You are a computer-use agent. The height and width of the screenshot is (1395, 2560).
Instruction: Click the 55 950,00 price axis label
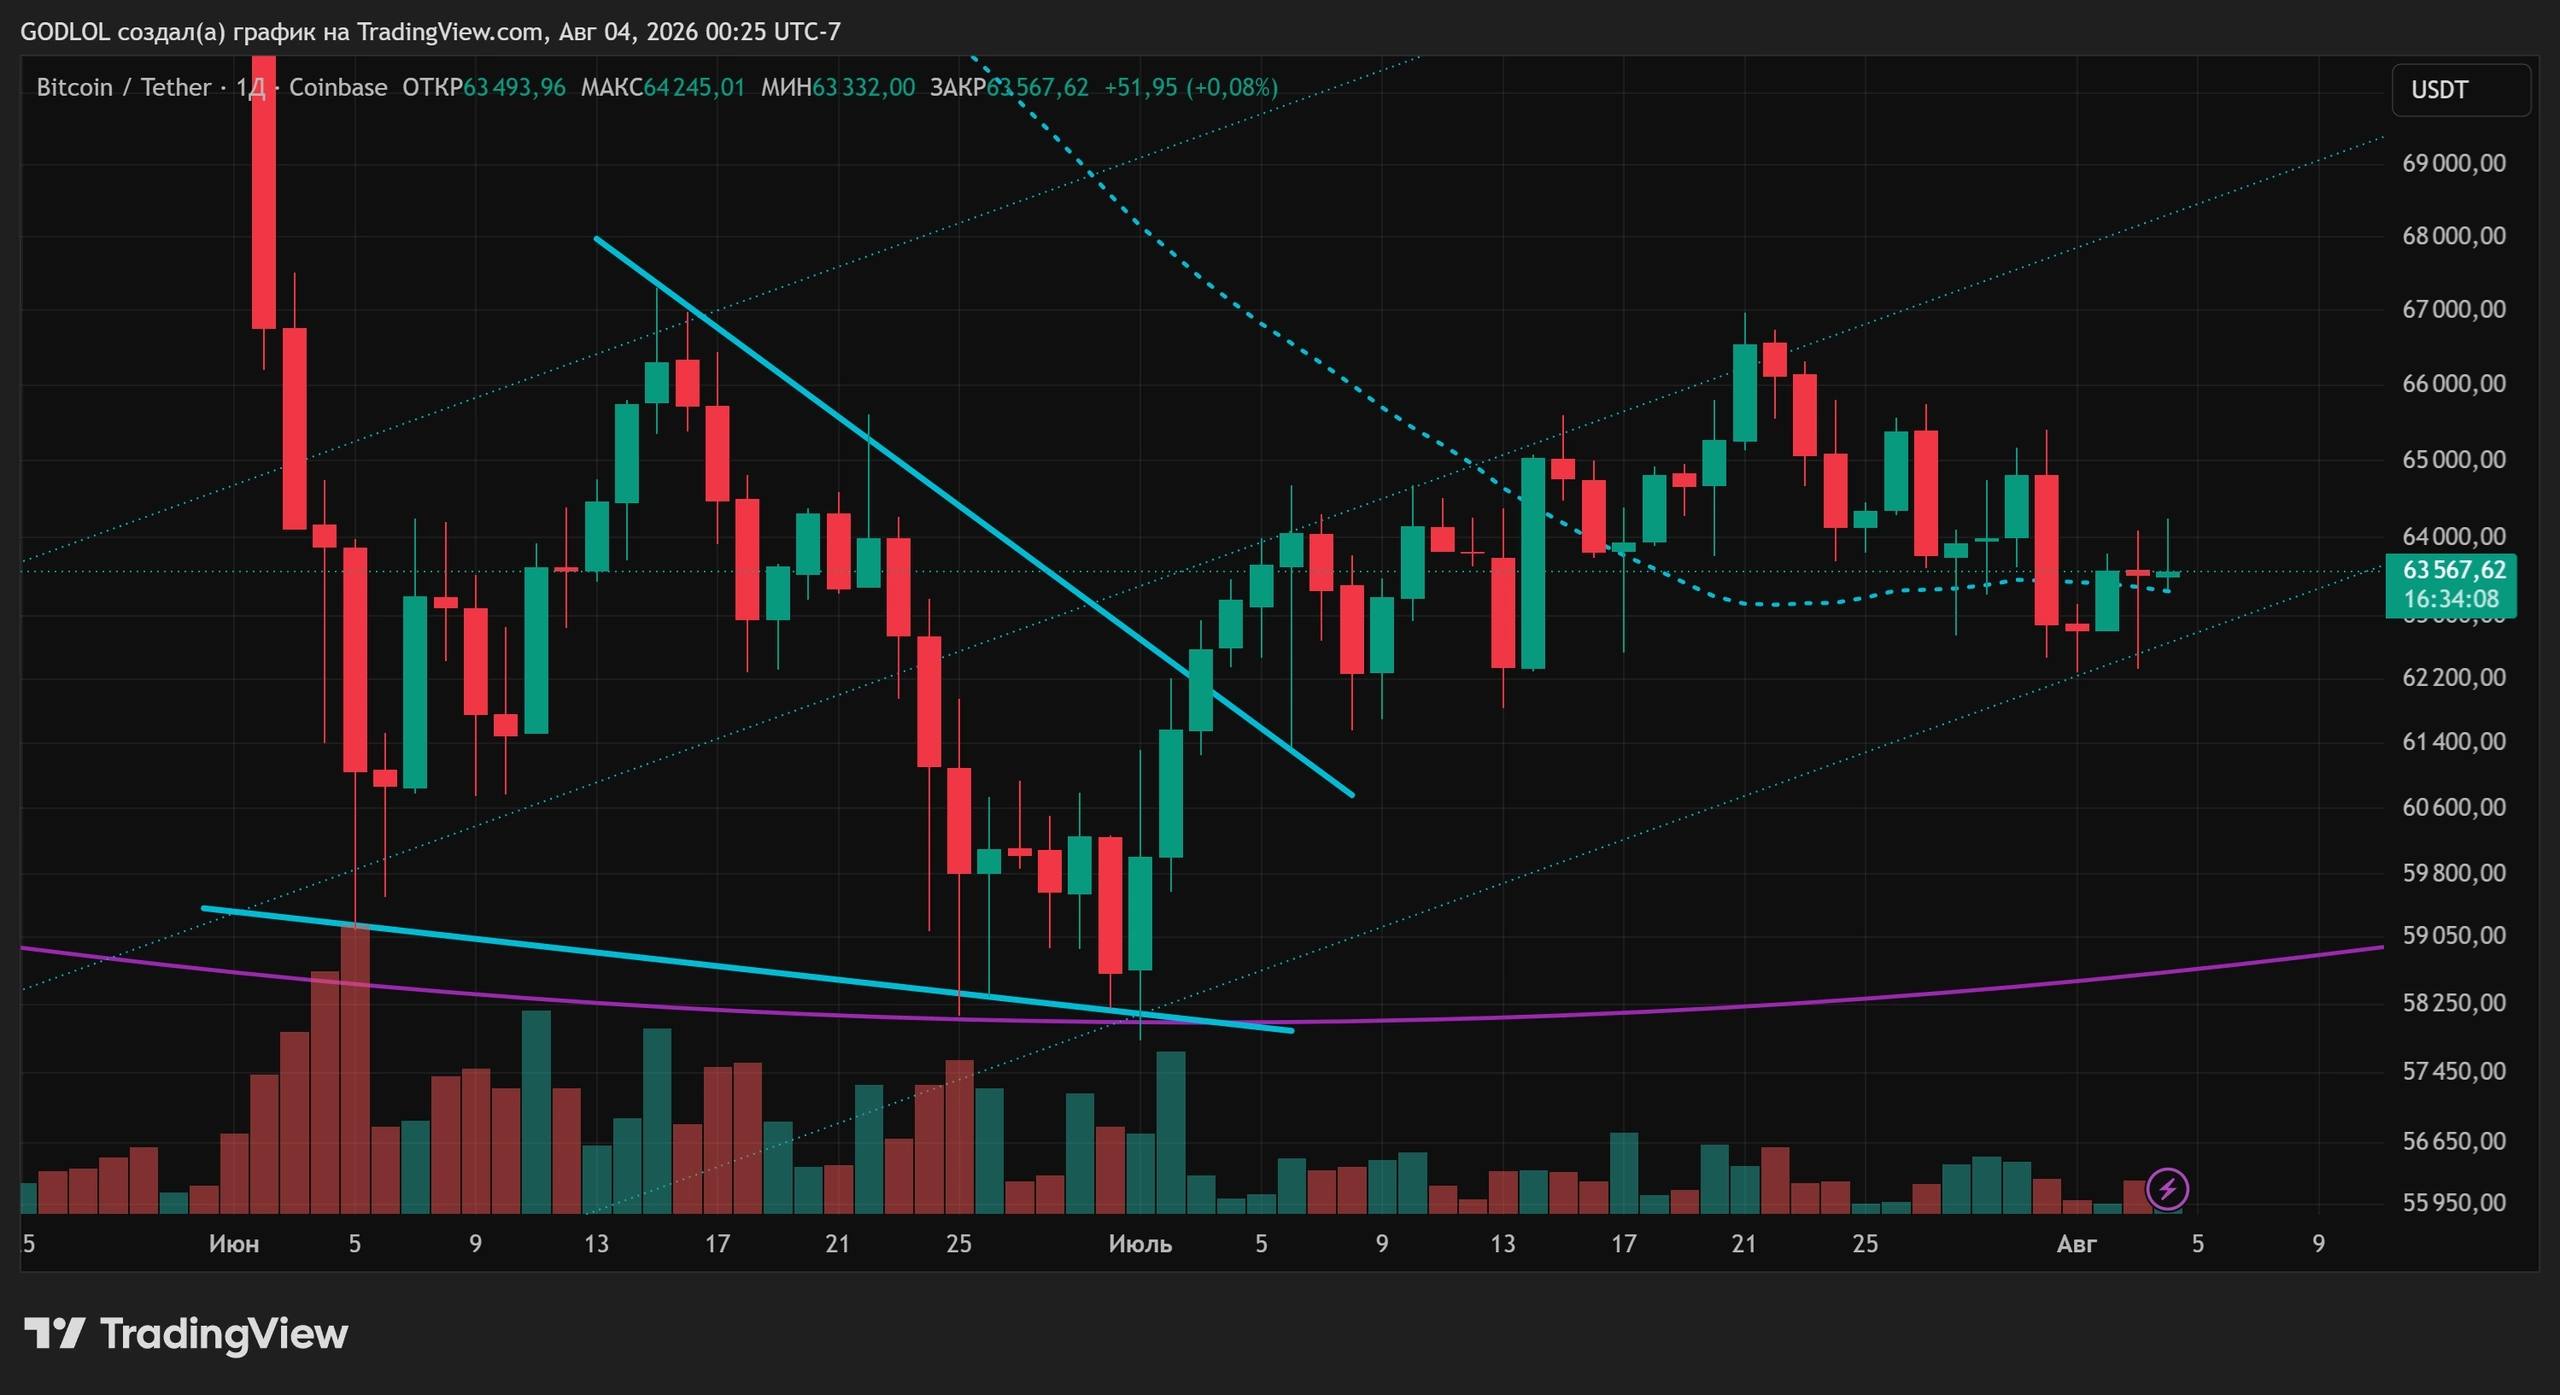point(2454,1202)
